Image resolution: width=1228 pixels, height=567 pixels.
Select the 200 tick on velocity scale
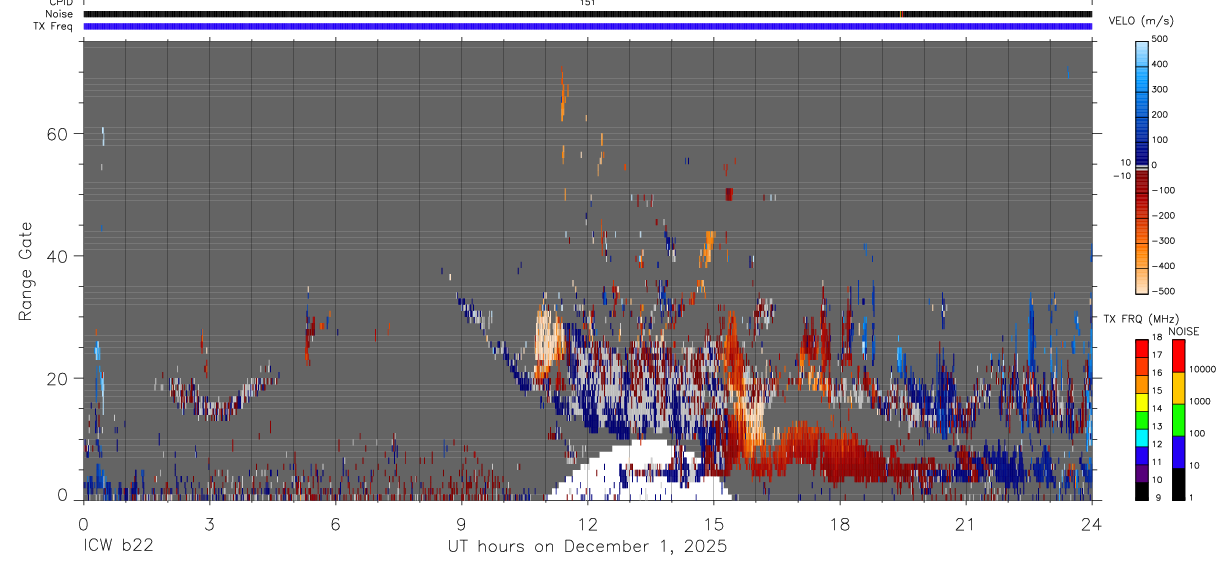[1159, 114]
